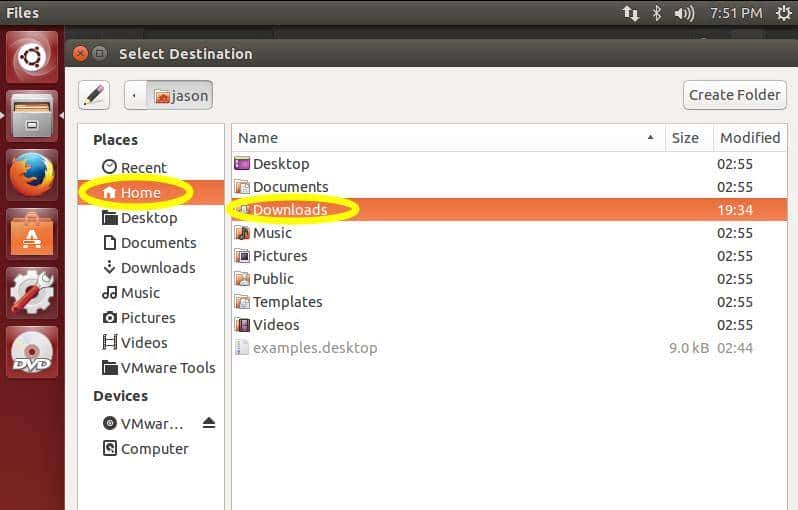Image resolution: width=798 pixels, height=510 pixels.
Task: Select Music in Places sidebar
Action: point(151,293)
